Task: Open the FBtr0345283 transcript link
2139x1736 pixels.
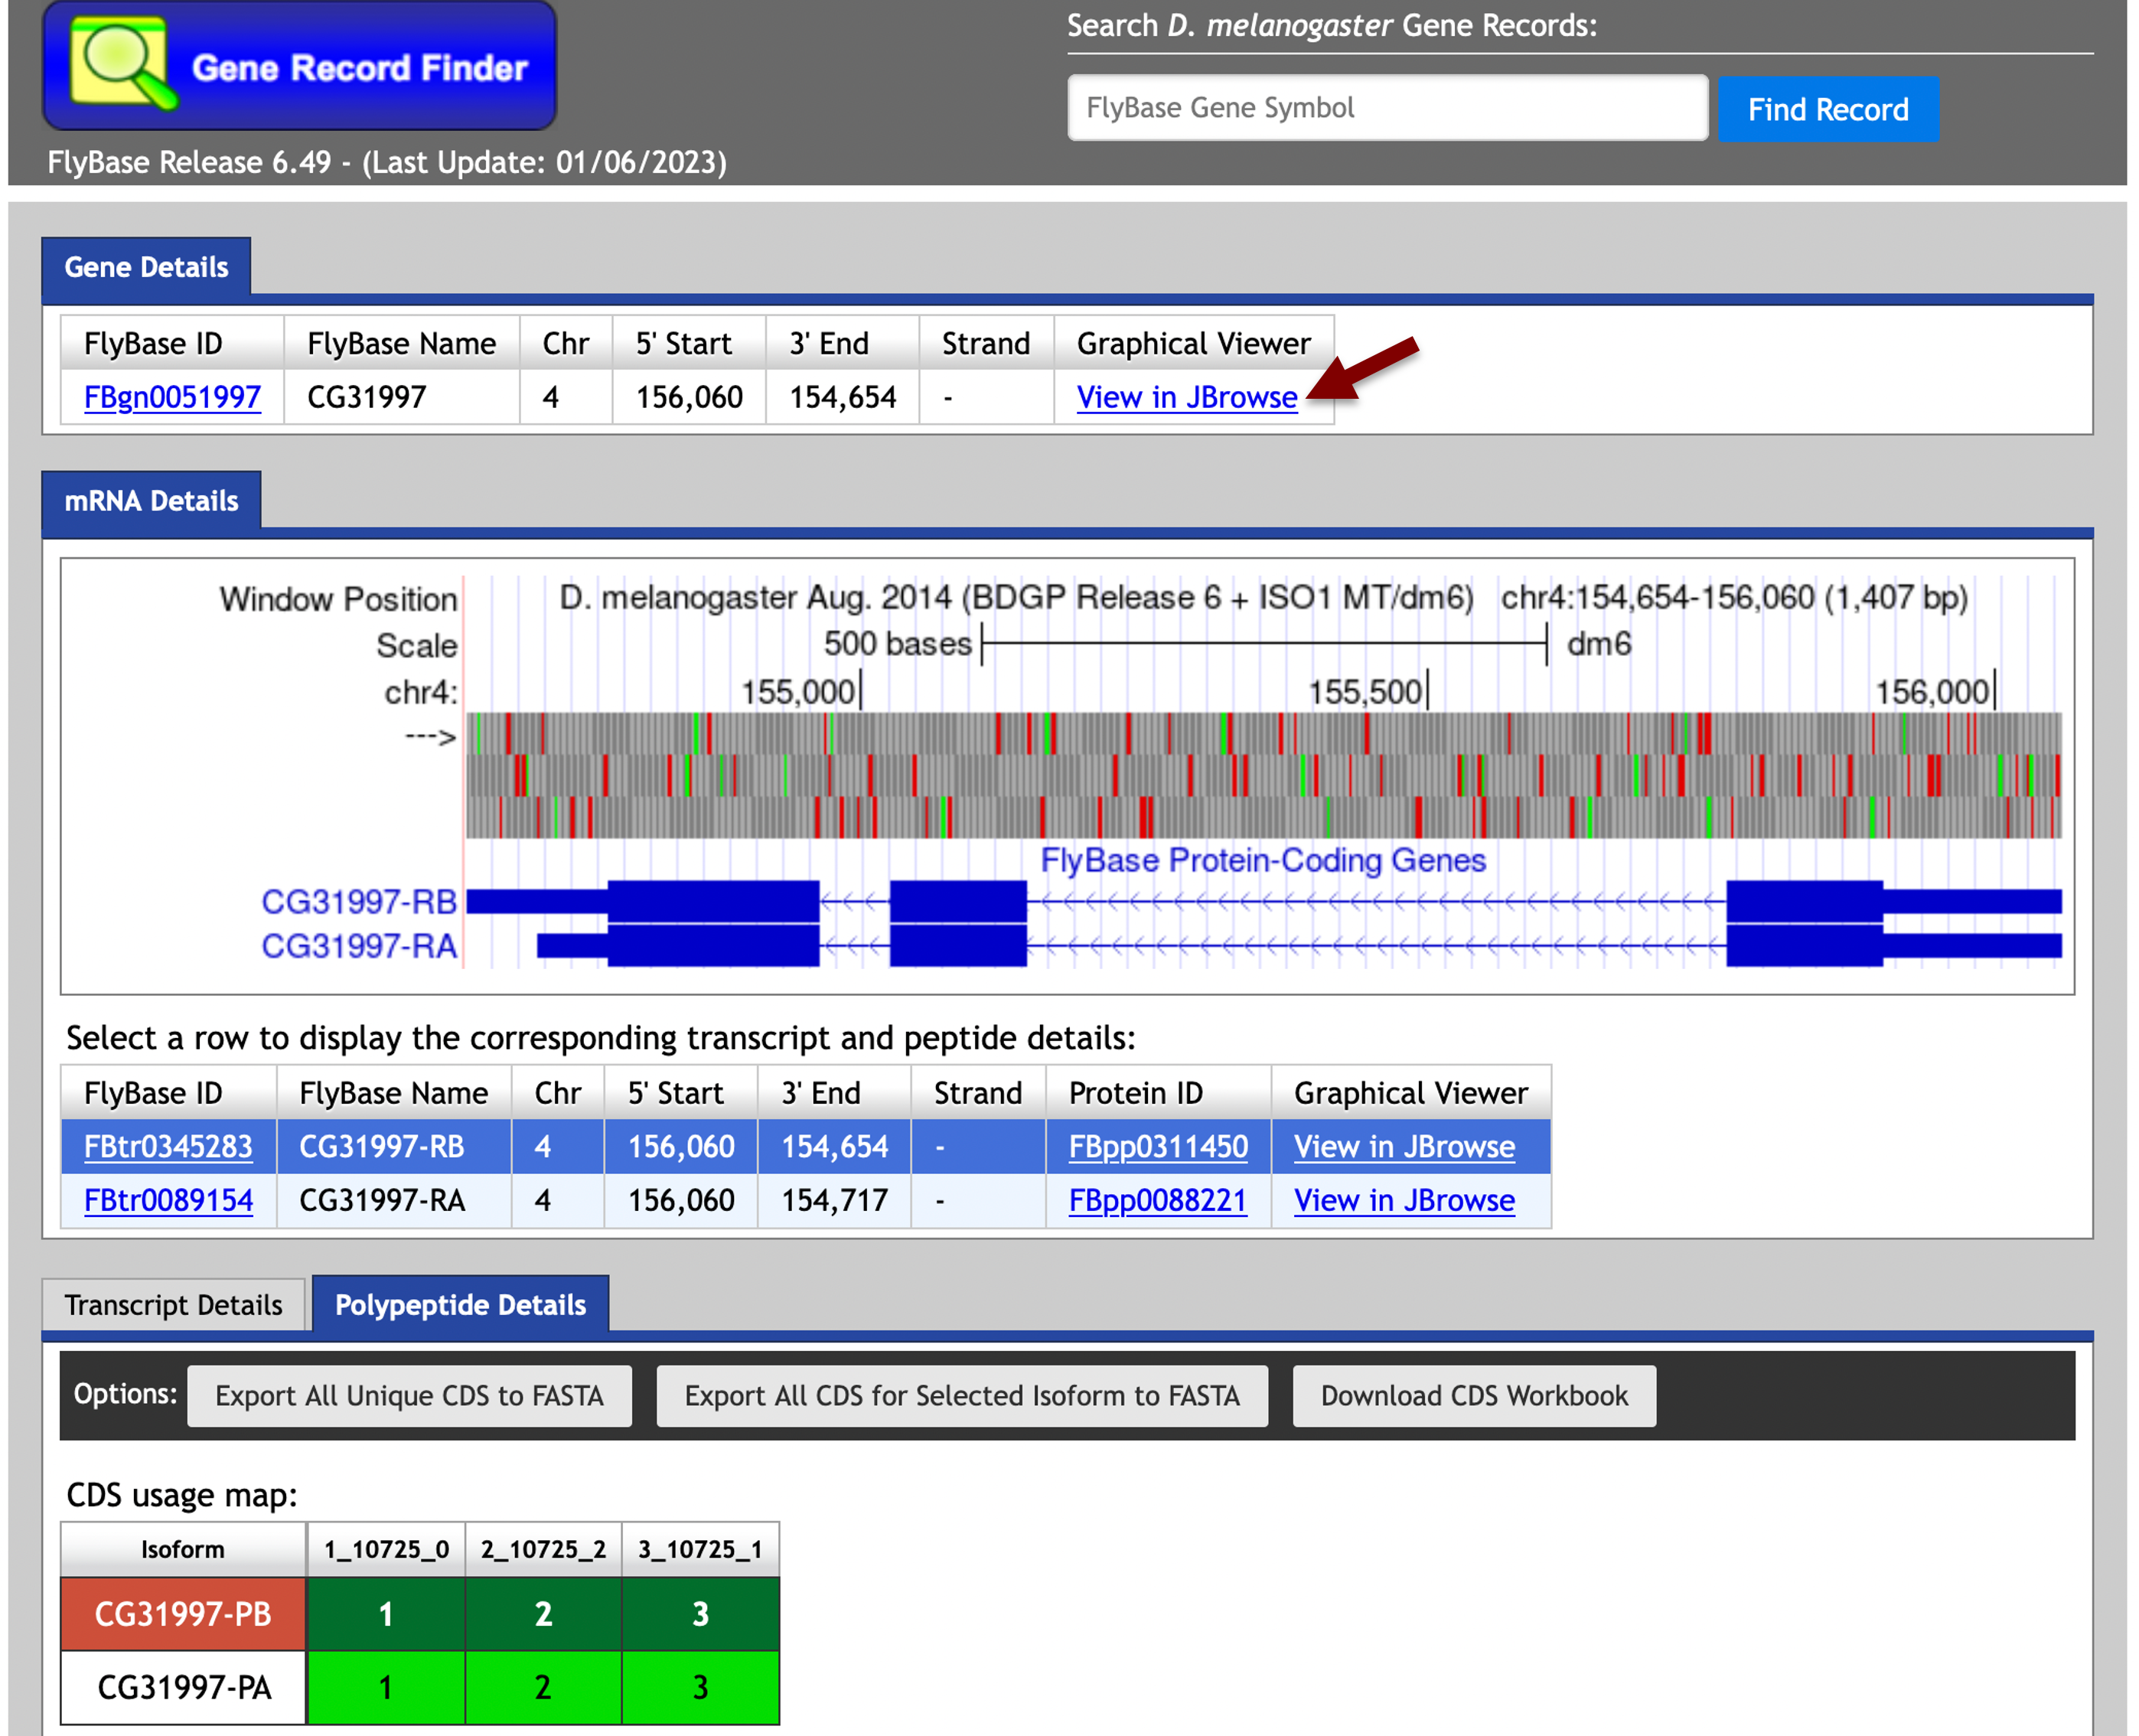Action: 168,1146
